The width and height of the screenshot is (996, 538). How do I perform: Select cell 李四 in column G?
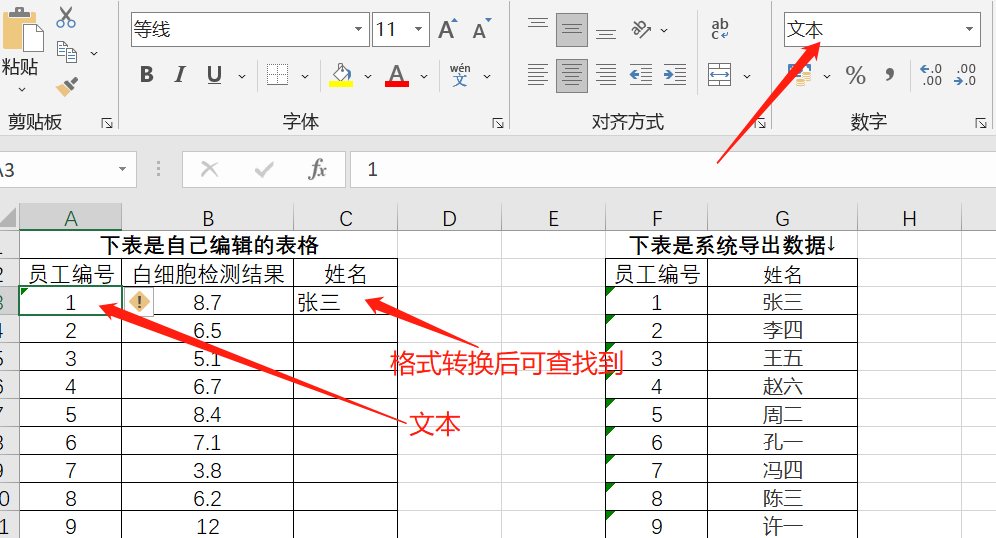[783, 329]
